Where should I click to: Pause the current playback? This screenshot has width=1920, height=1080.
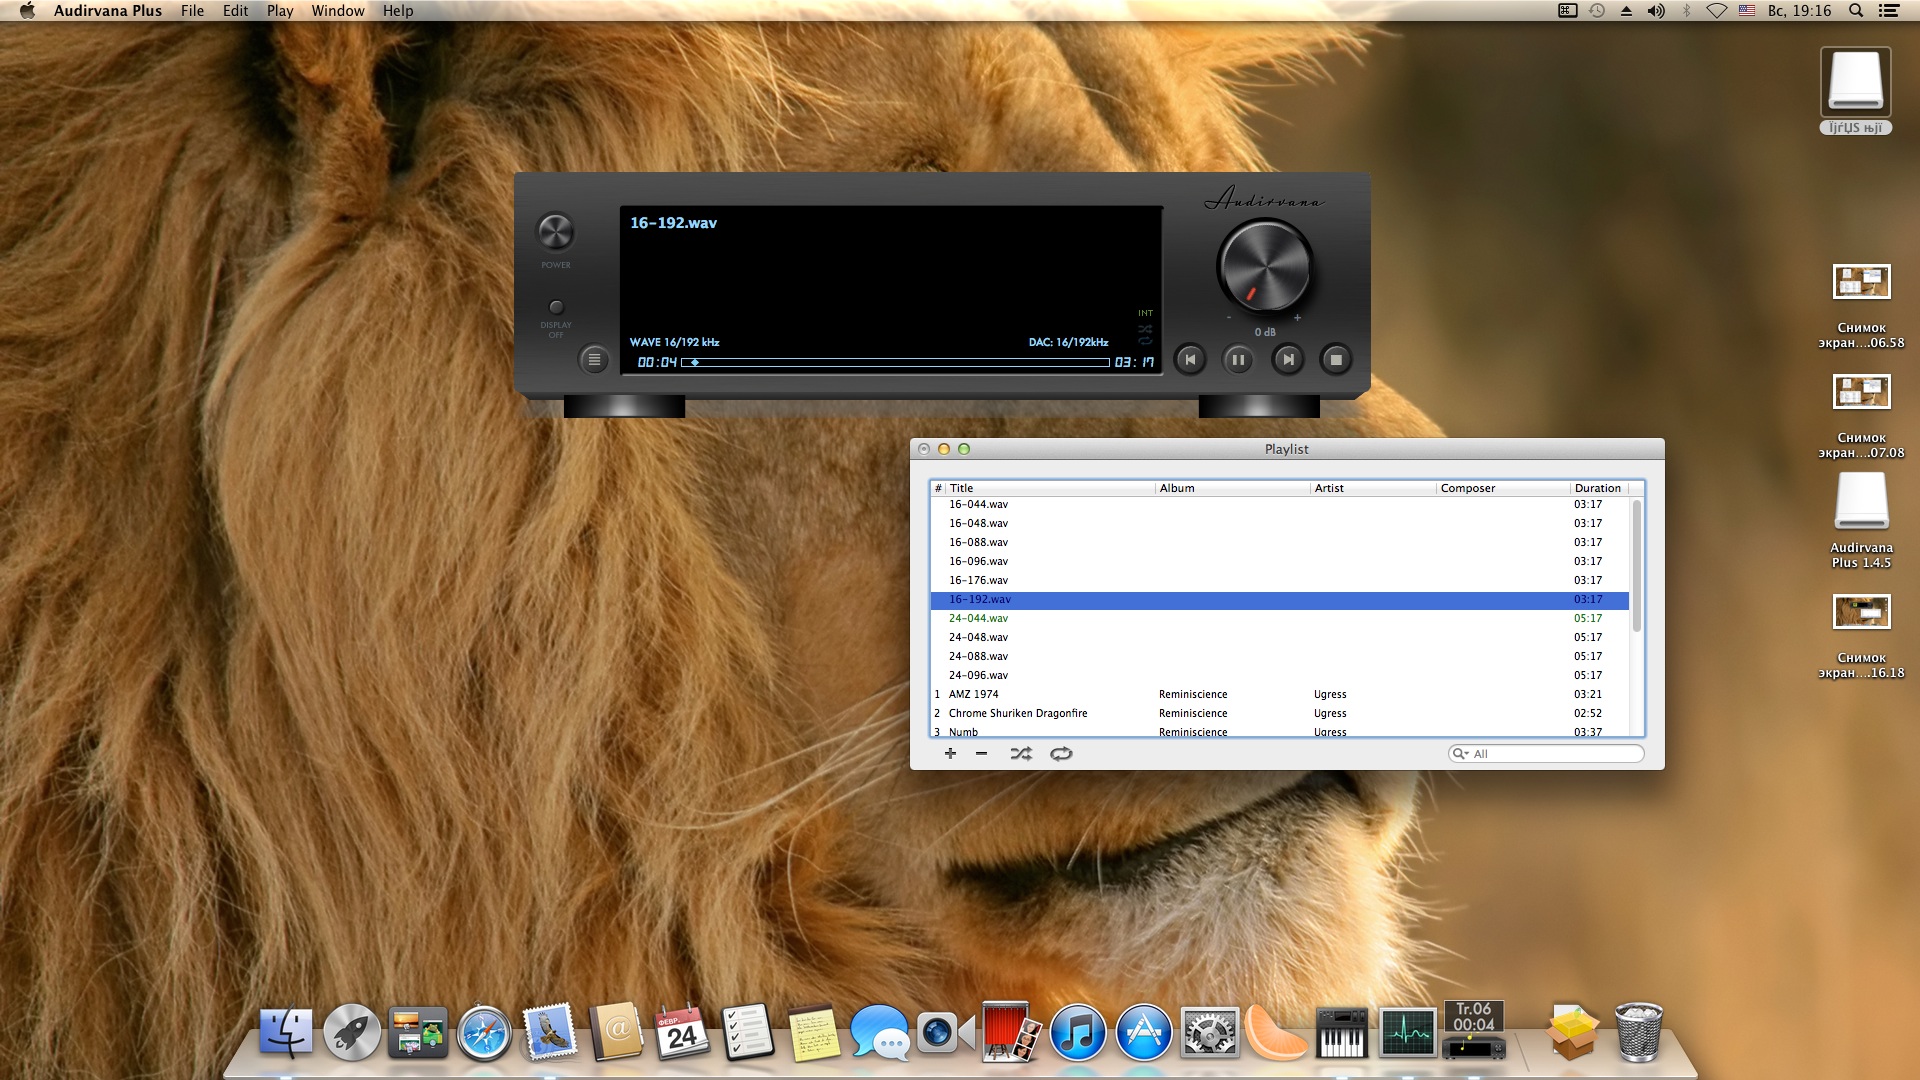tap(1238, 360)
